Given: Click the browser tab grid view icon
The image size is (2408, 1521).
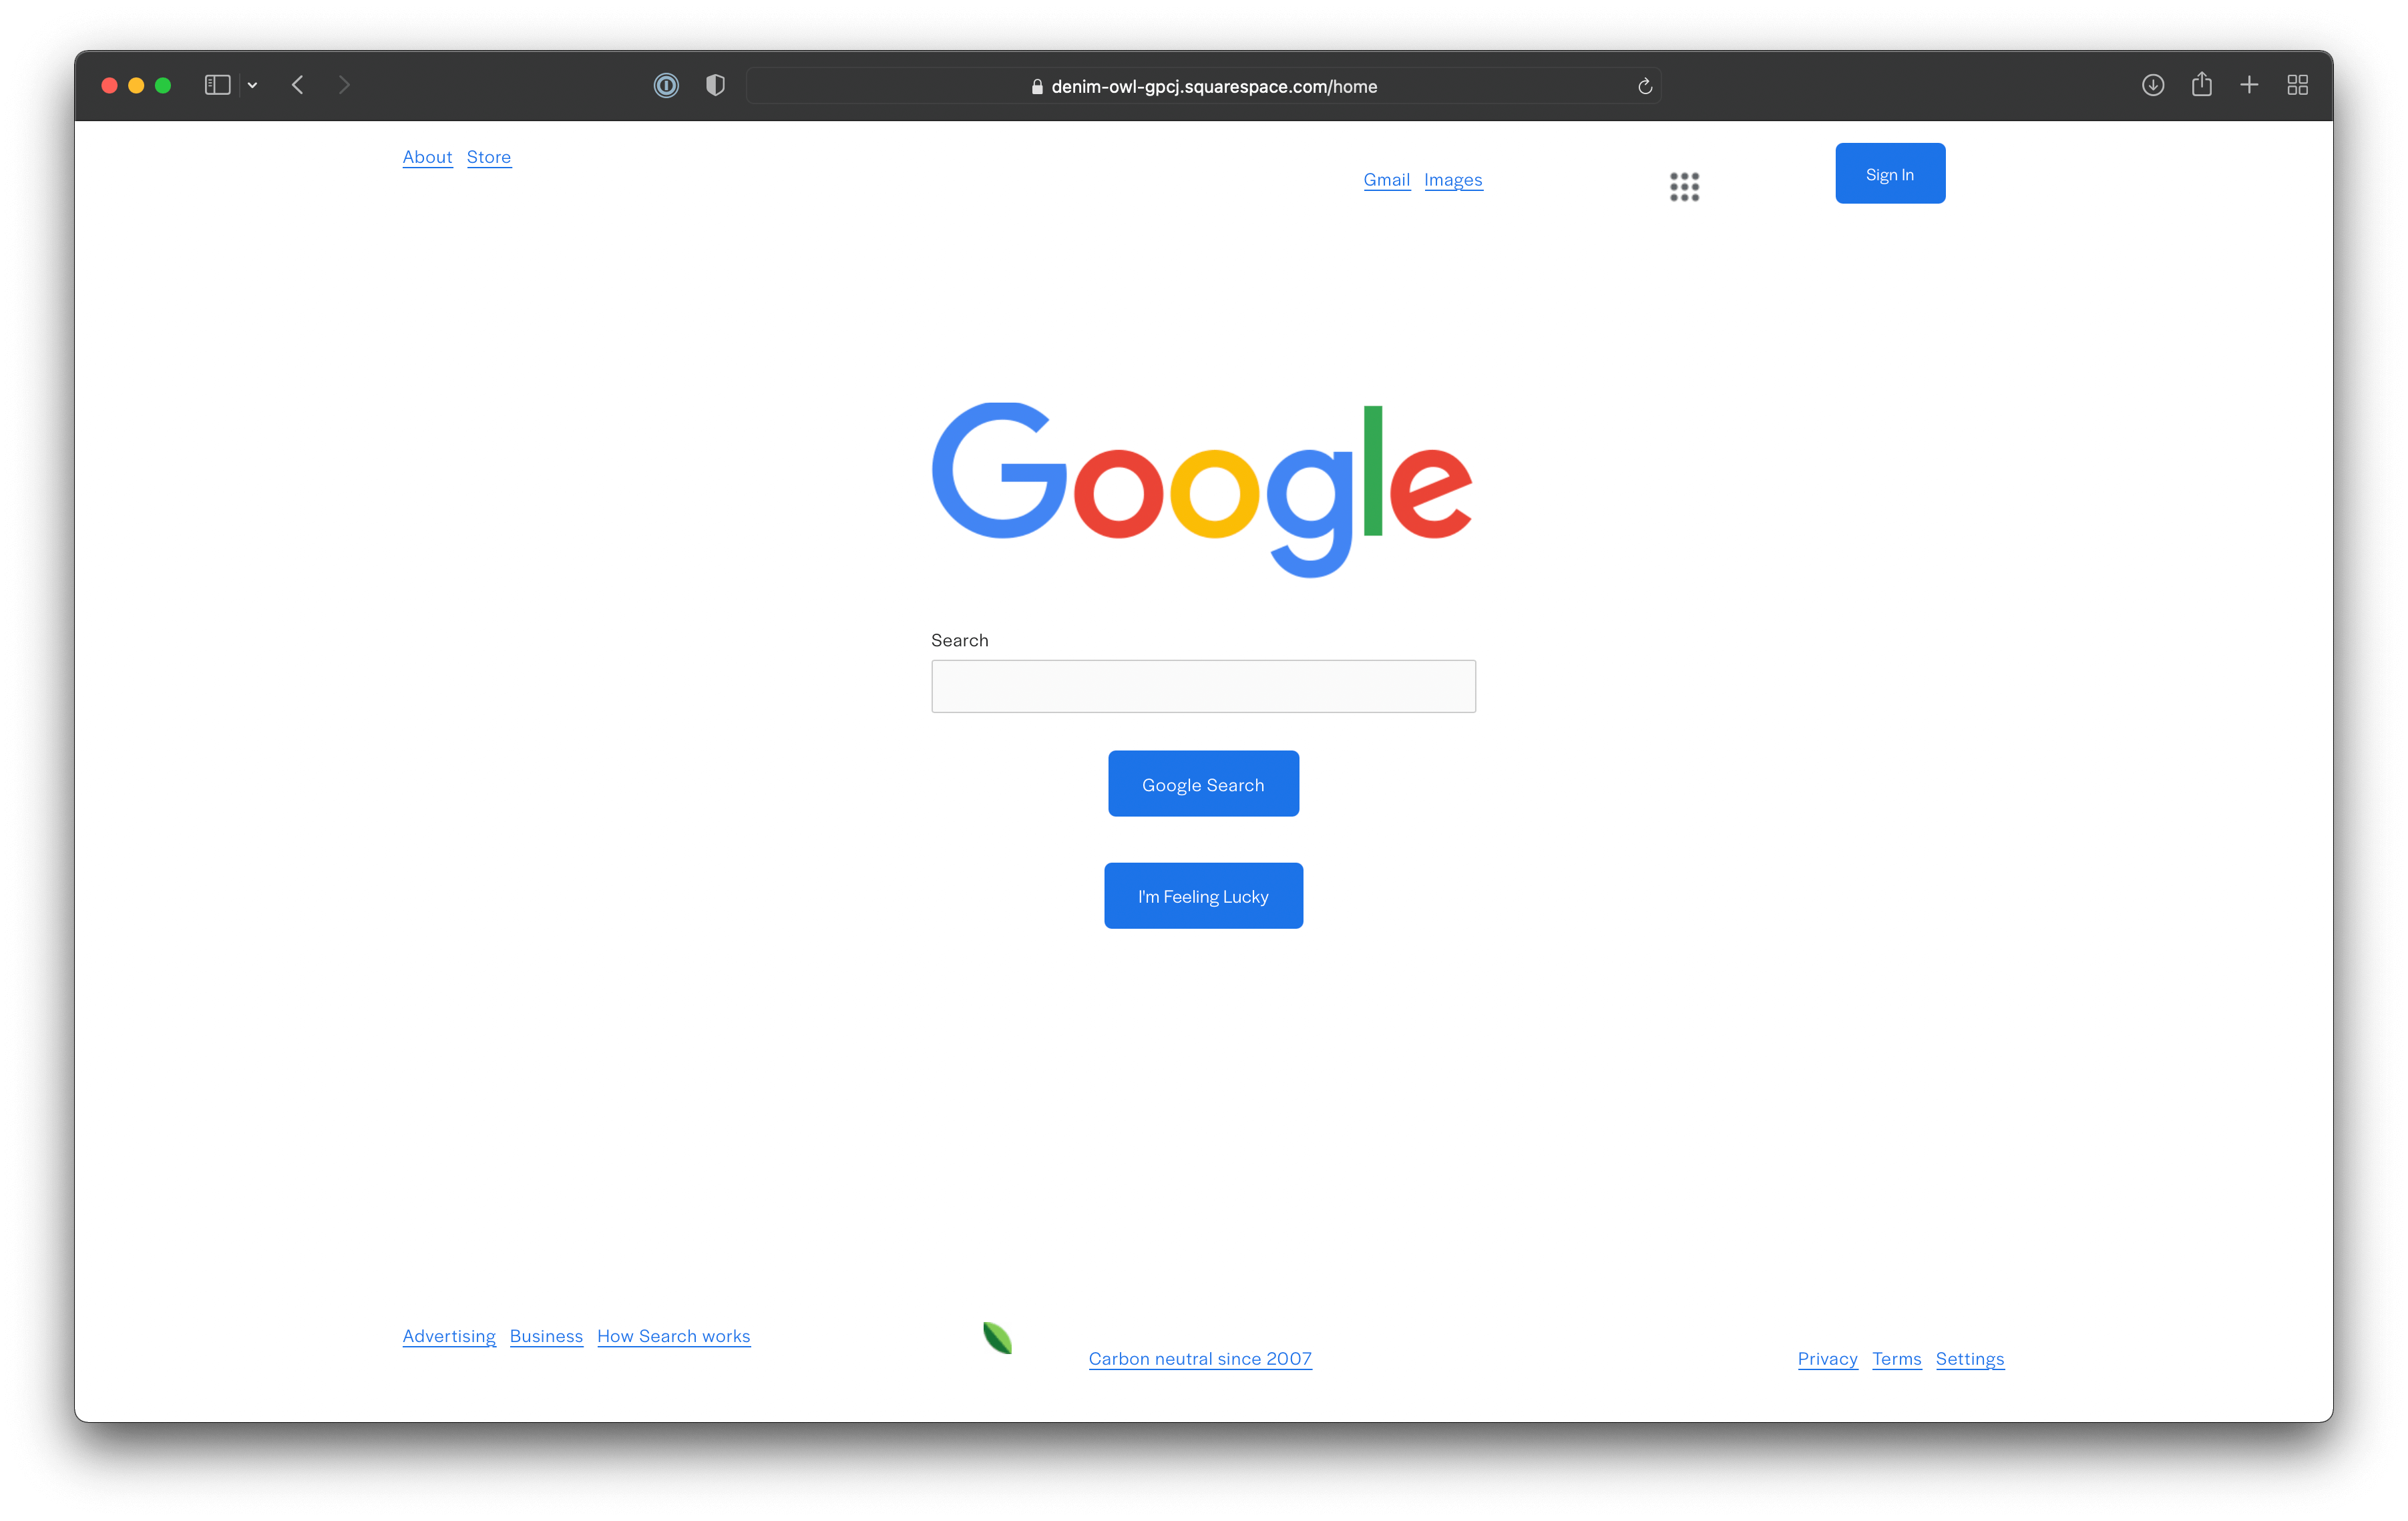Looking at the screenshot, I should (2299, 84).
